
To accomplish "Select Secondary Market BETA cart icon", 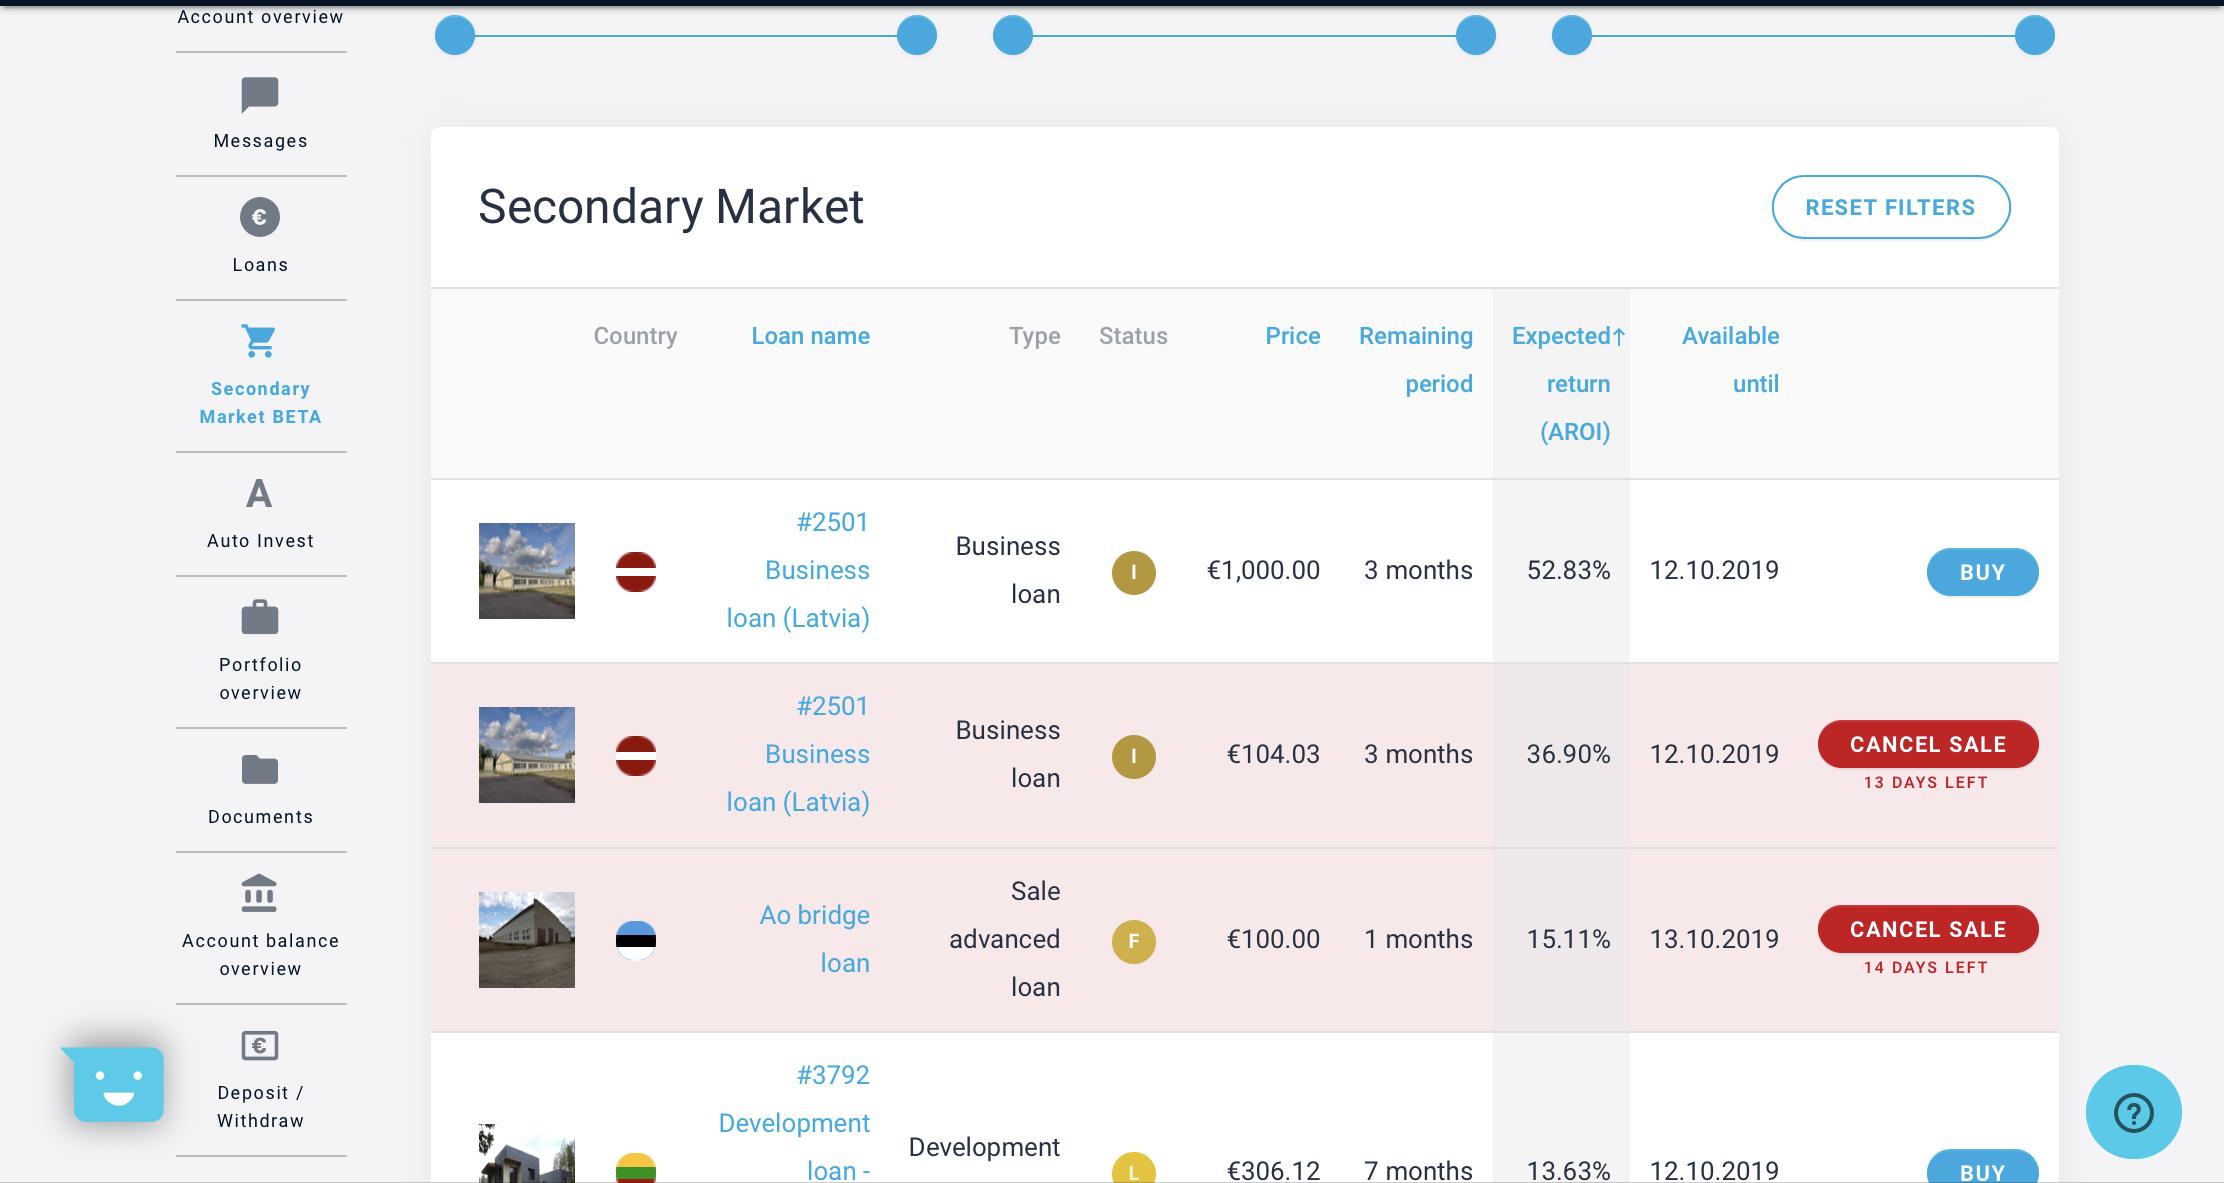I will click(x=260, y=342).
